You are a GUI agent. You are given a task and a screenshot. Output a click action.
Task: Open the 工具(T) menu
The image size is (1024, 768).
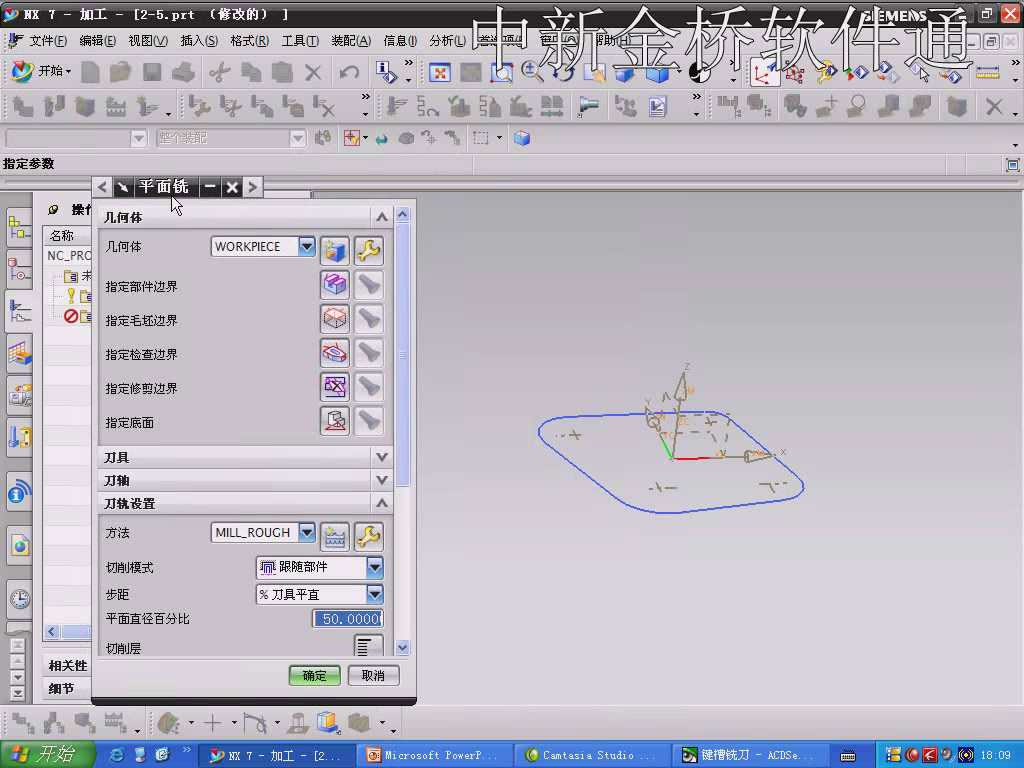[300, 40]
